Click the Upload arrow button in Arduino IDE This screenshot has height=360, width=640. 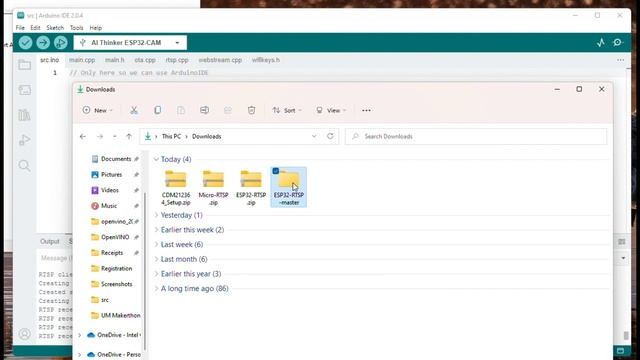[43, 42]
